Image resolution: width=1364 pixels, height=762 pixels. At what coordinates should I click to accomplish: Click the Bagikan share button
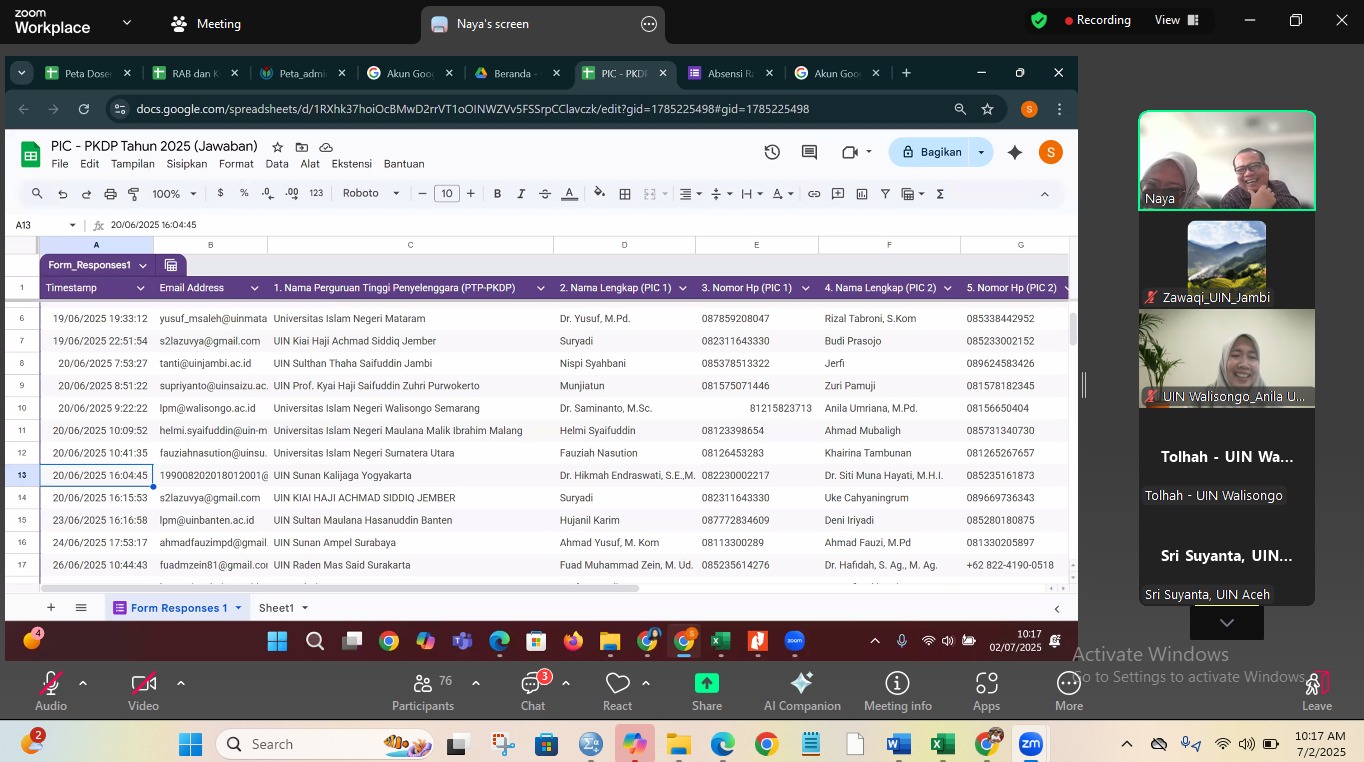coord(932,152)
